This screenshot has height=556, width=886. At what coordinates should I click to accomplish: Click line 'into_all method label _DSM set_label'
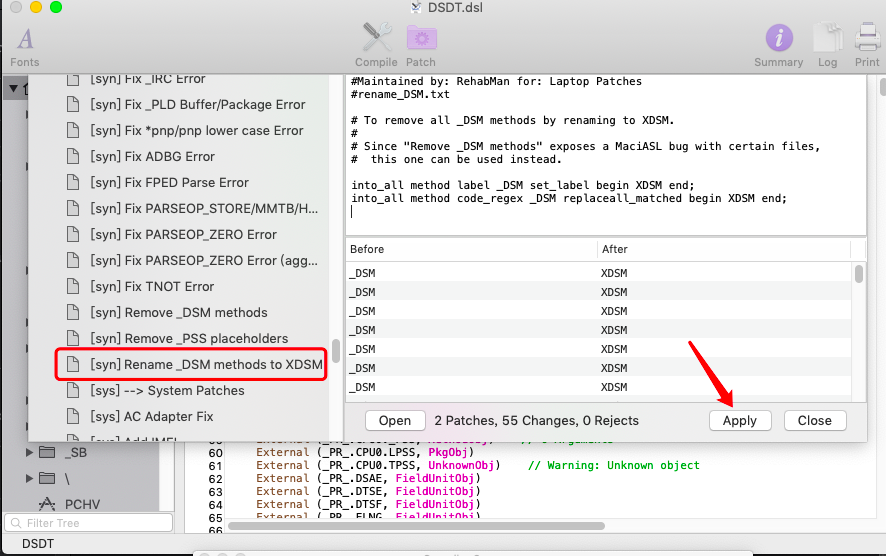point(523,185)
